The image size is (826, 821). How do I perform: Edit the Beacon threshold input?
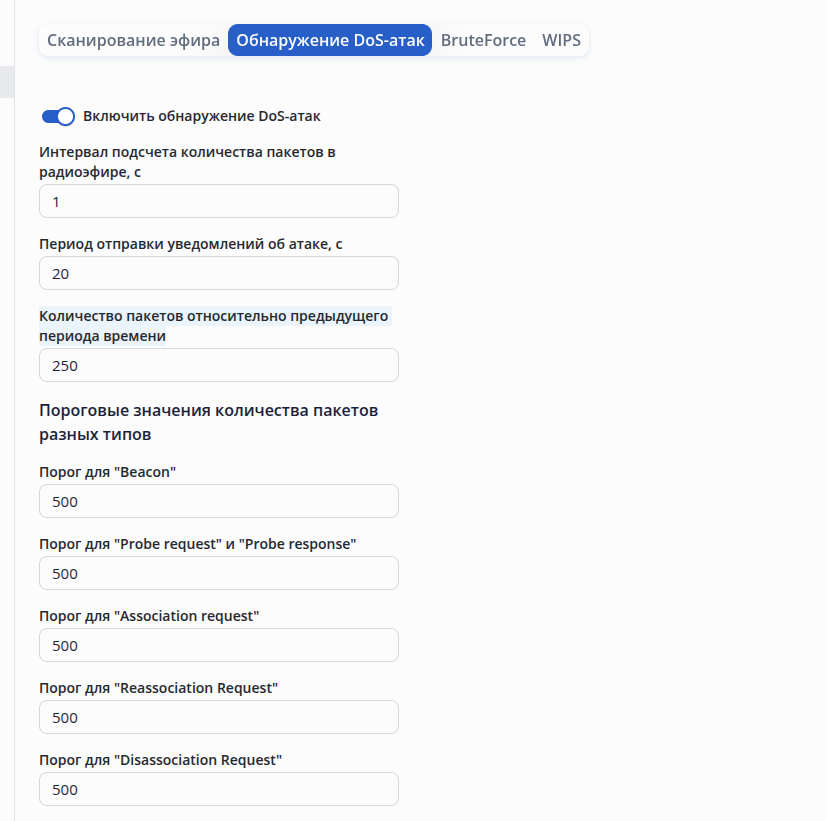pos(218,501)
